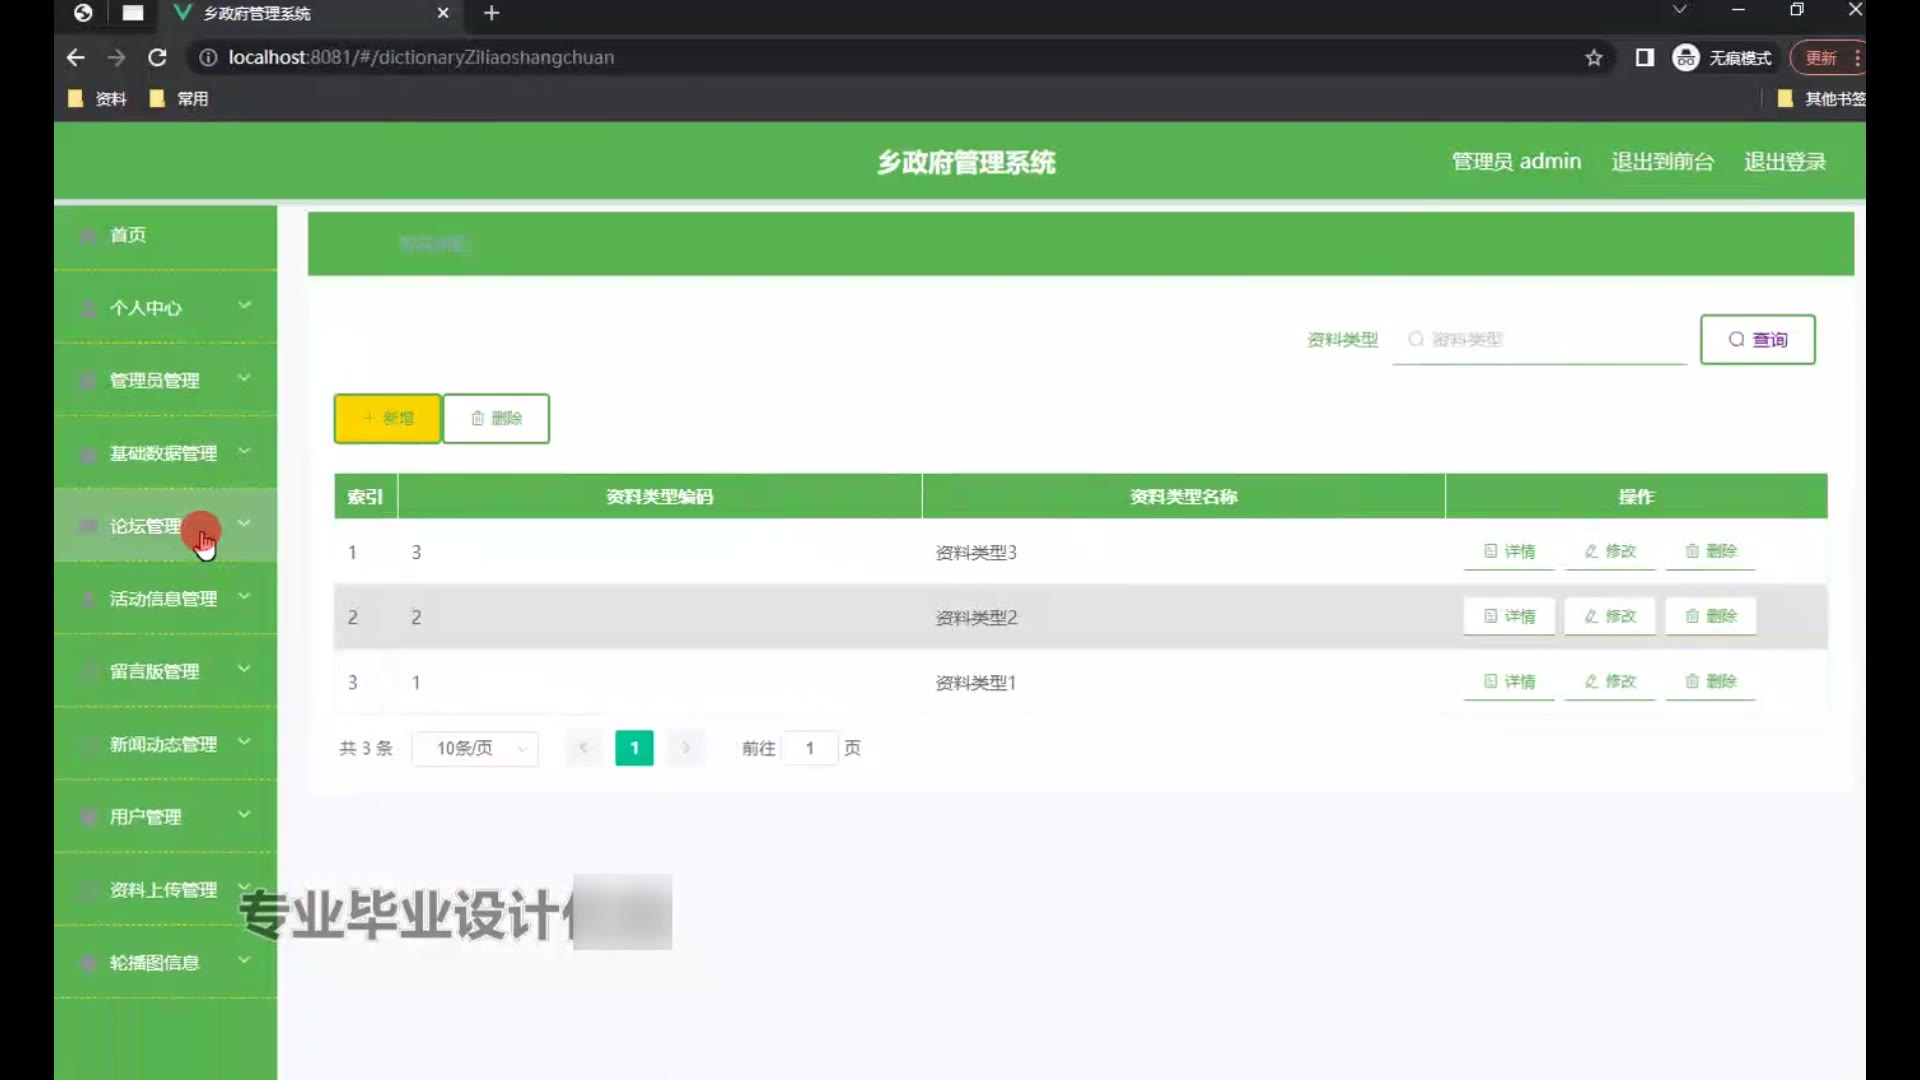Expand the 管理员管理 menu
The height and width of the screenshot is (1080, 1920).
click(x=165, y=380)
